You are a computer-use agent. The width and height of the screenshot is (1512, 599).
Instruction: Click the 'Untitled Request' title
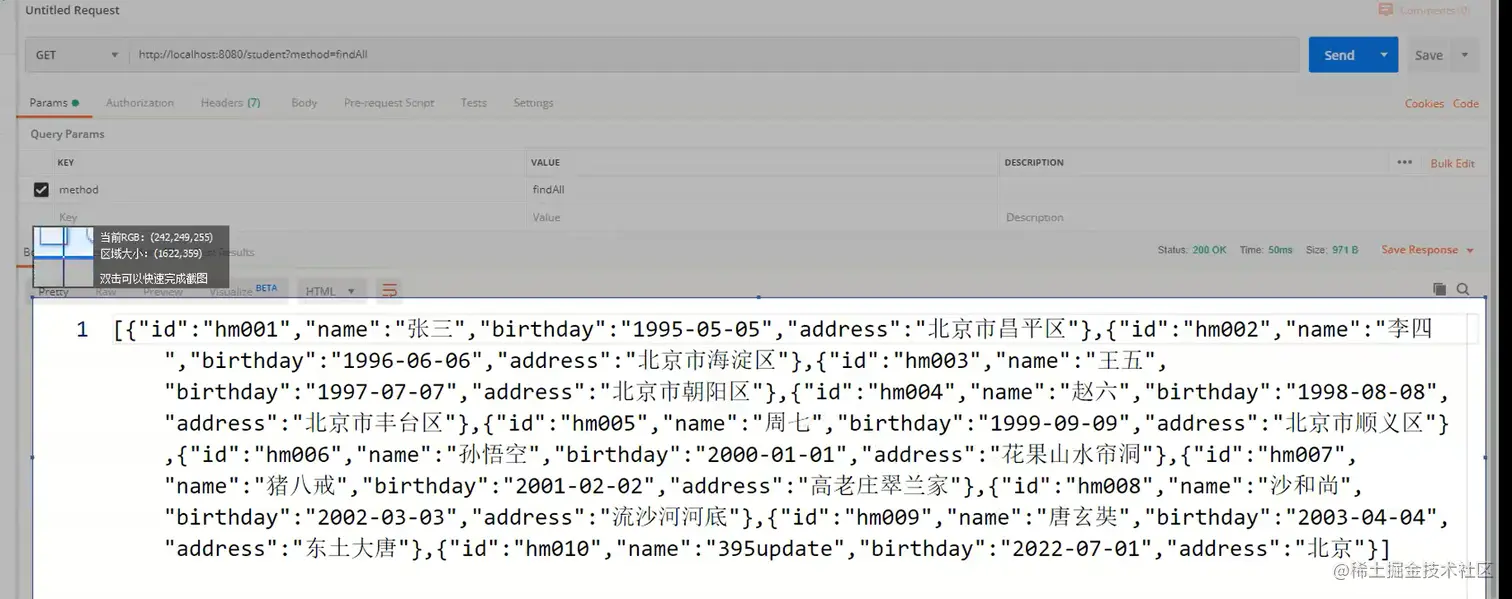point(72,10)
